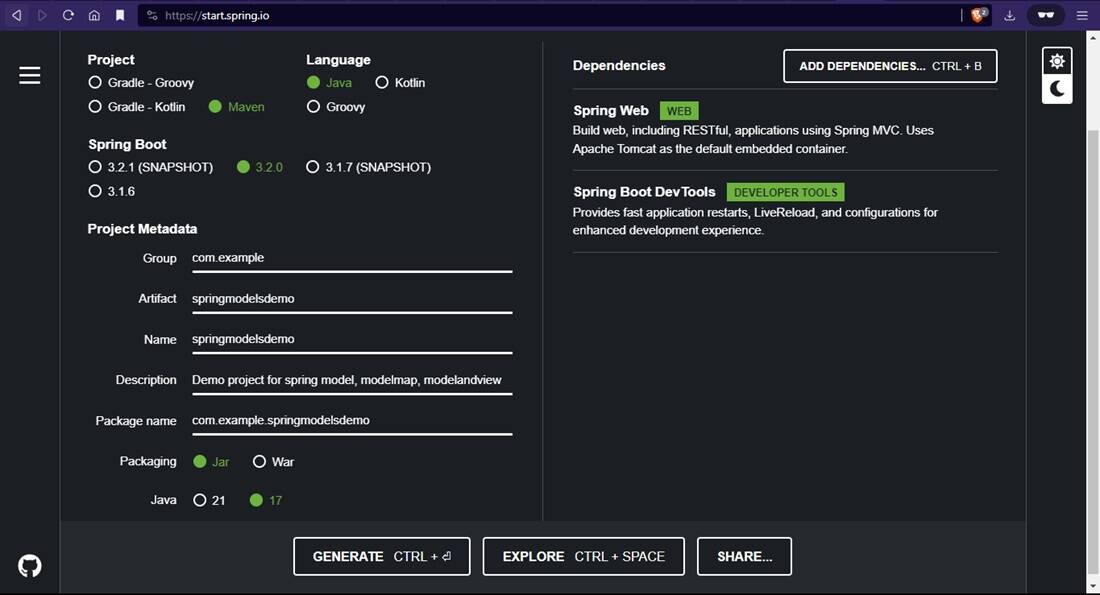Open the browser main menu icon
Viewport: 1100px width, 595px height.
coord(1082,15)
